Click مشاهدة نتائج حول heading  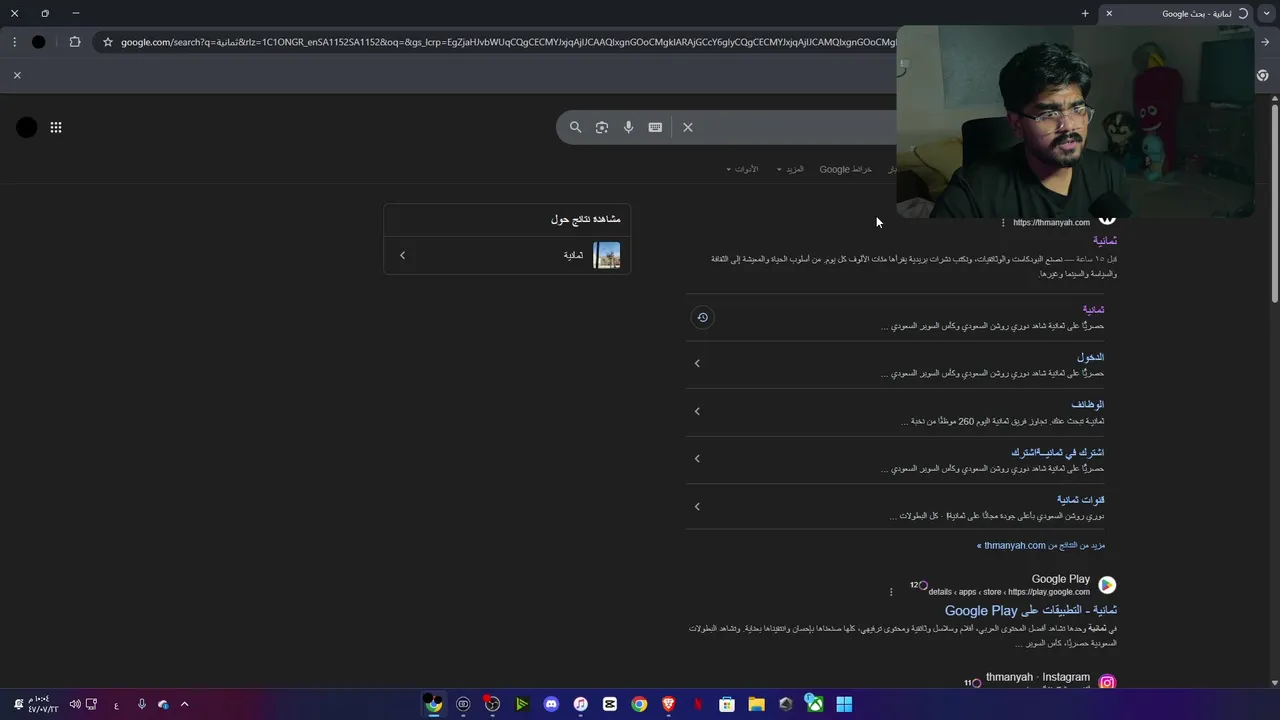pyautogui.click(x=585, y=219)
